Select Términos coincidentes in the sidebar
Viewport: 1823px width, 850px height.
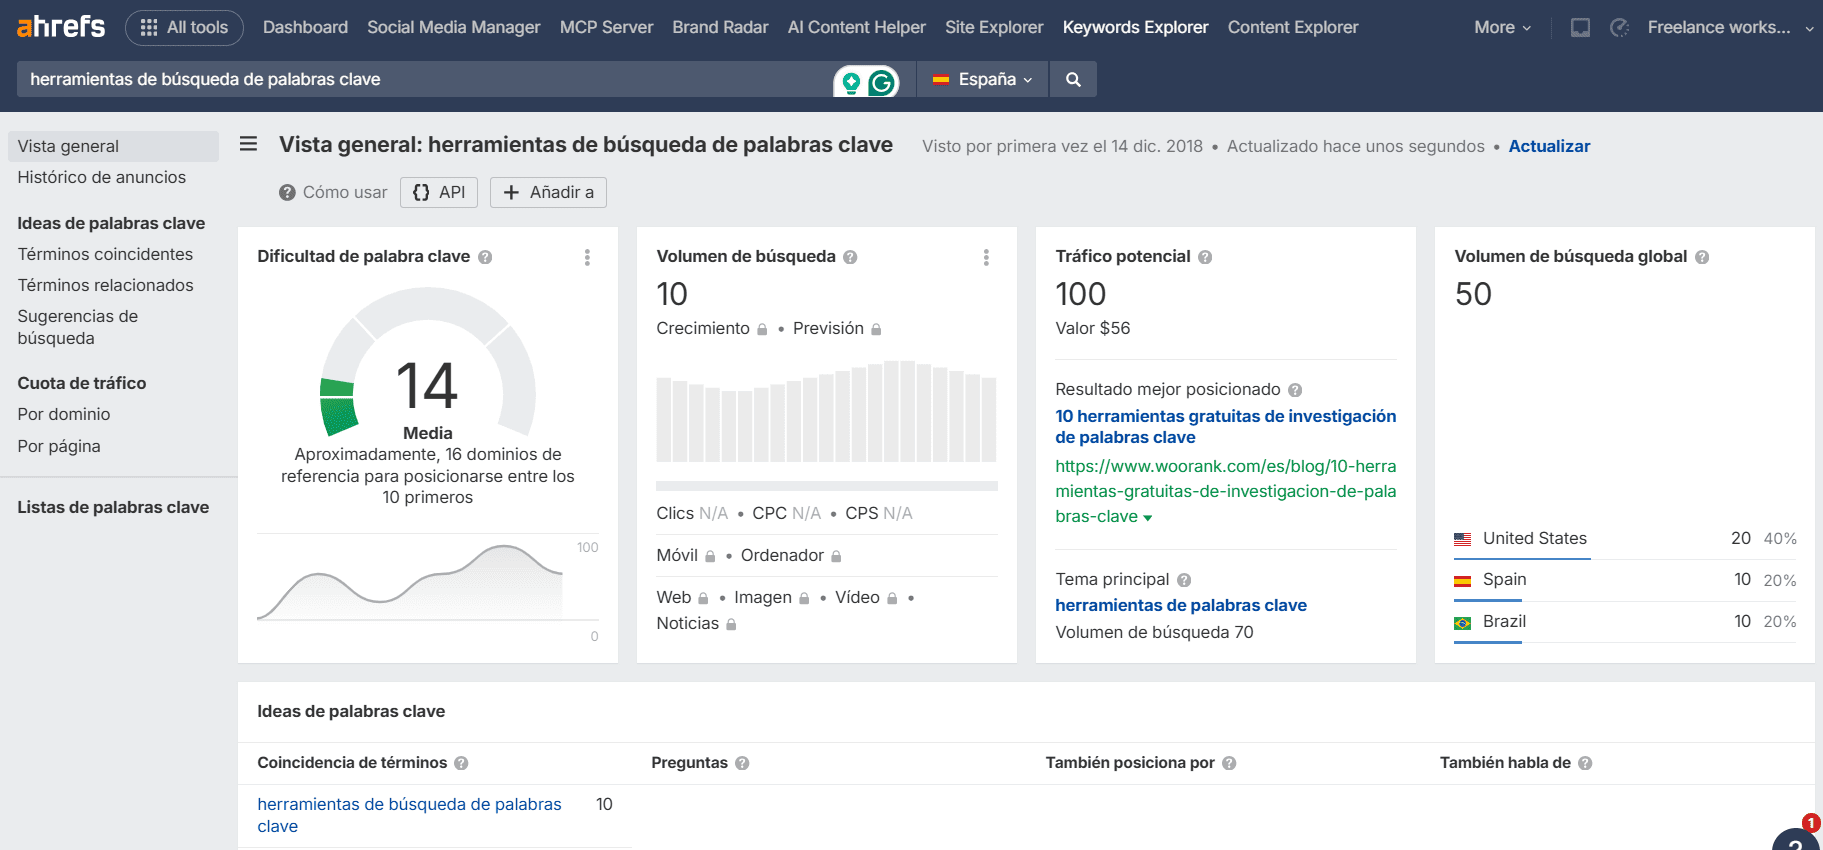click(105, 254)
